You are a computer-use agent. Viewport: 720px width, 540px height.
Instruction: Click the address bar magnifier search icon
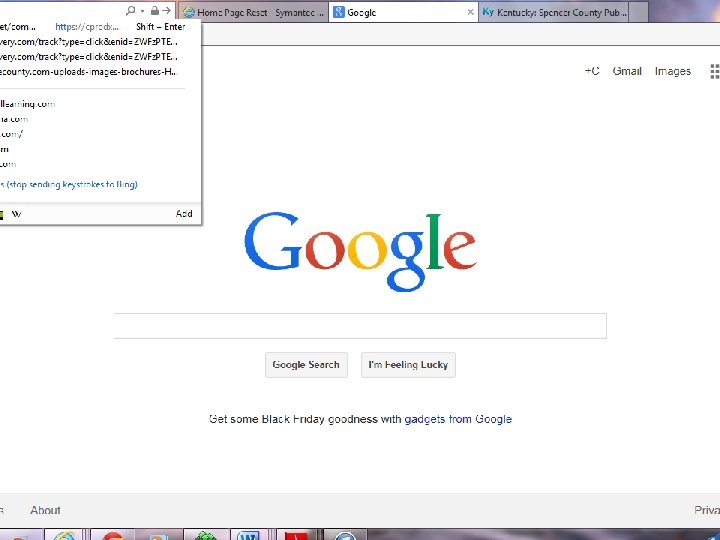130,10
